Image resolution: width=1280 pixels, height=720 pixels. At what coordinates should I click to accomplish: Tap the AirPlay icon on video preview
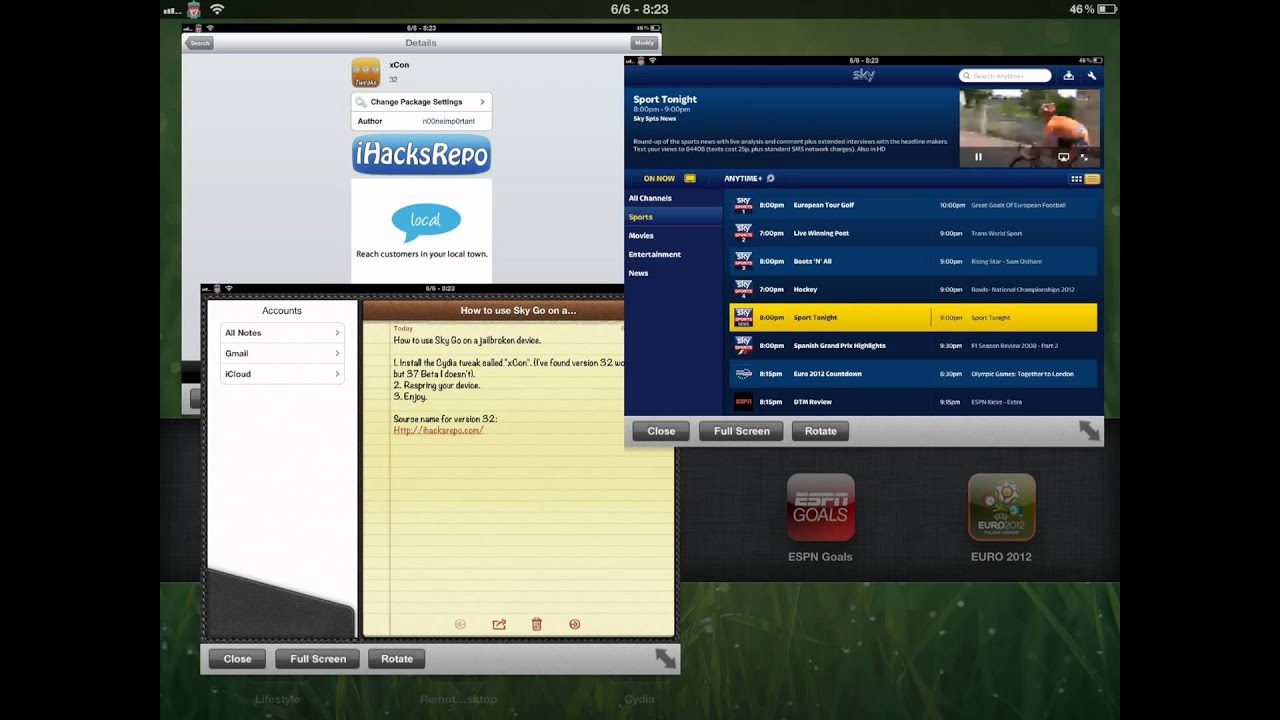point(1063,157)
